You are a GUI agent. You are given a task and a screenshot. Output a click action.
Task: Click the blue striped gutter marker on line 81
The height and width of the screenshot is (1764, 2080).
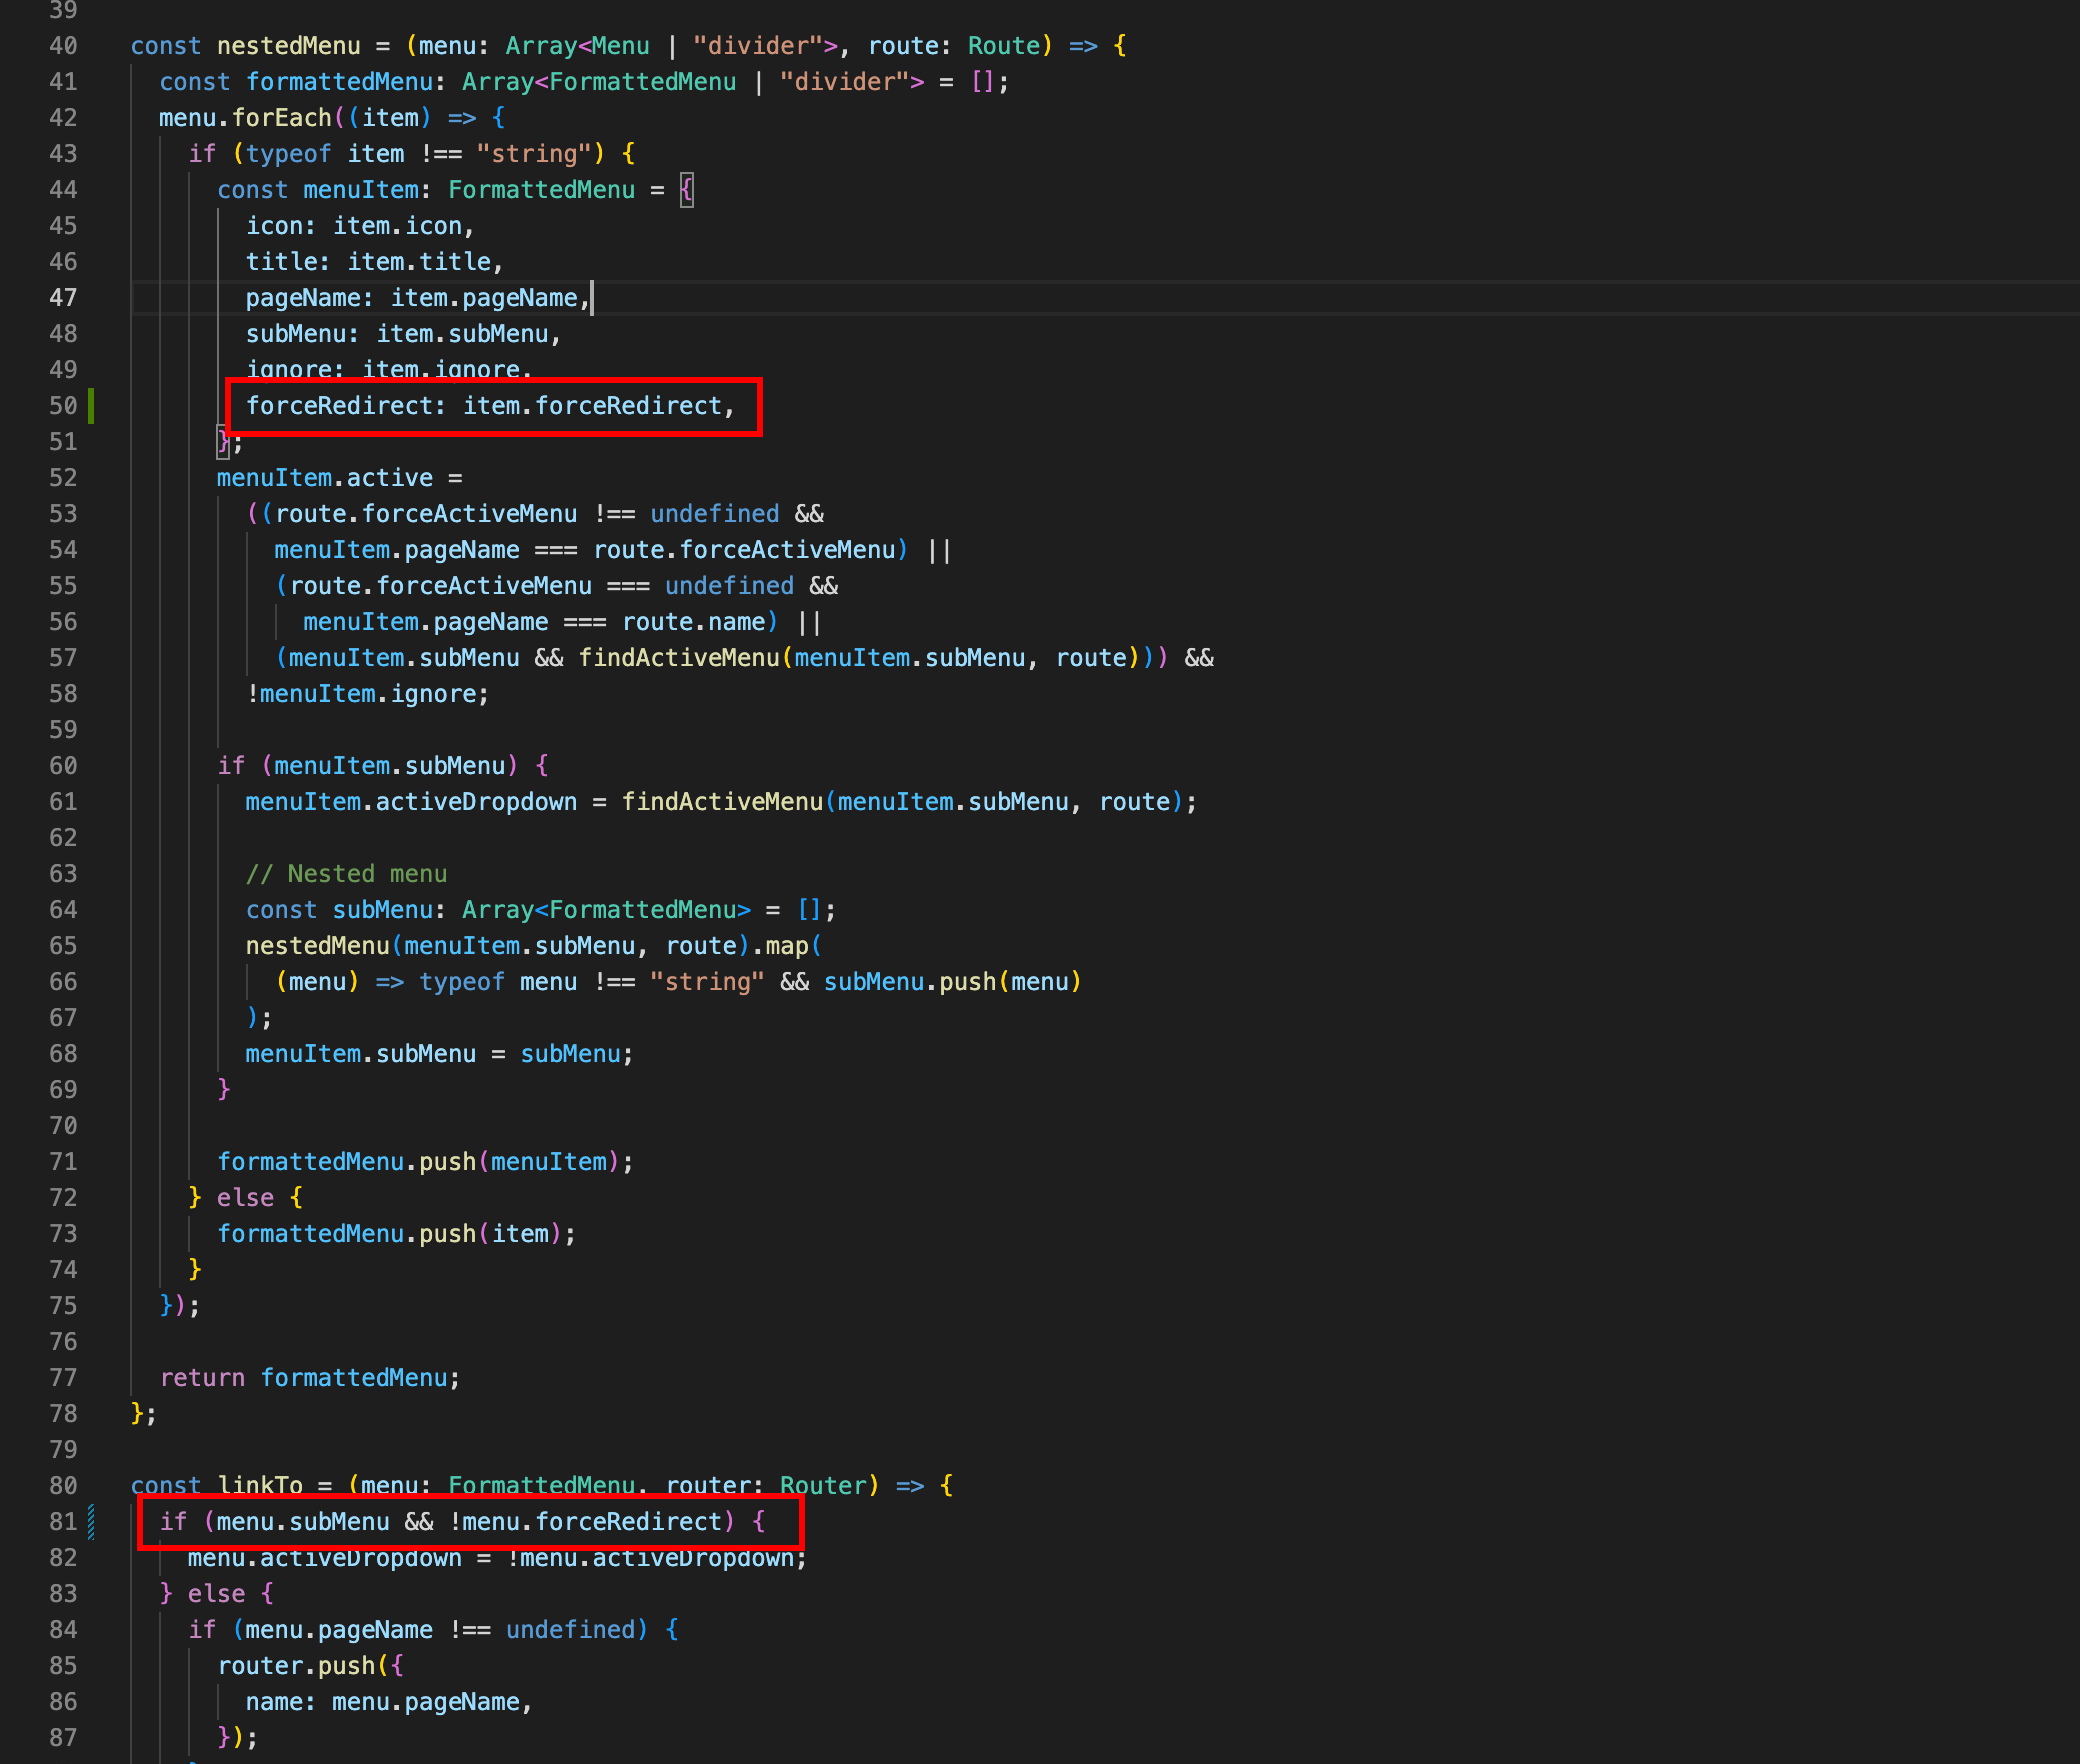click(x=91, y=1521)
